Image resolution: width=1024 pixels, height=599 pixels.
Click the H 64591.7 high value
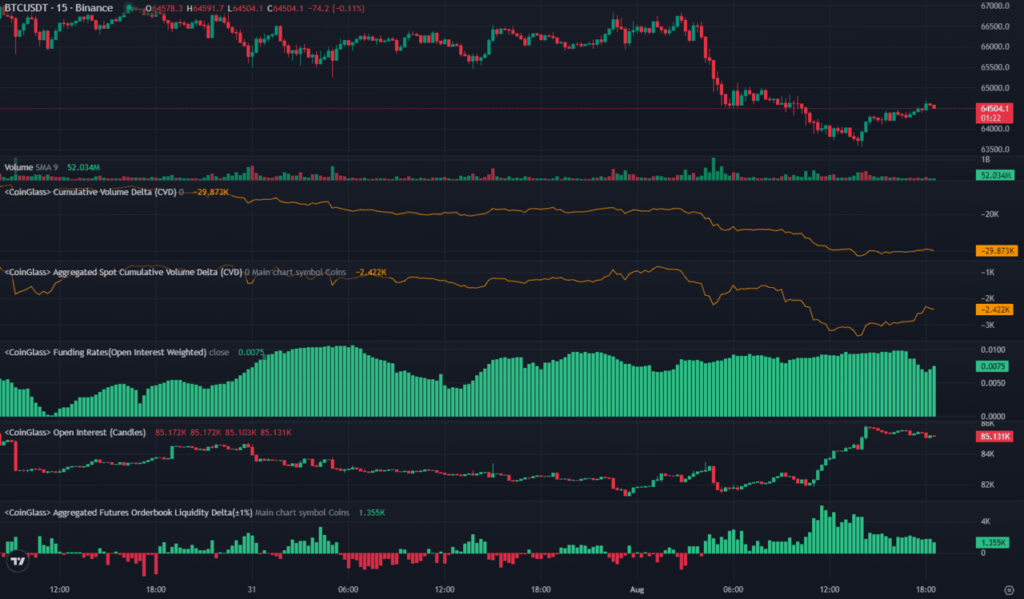point(204,8)
